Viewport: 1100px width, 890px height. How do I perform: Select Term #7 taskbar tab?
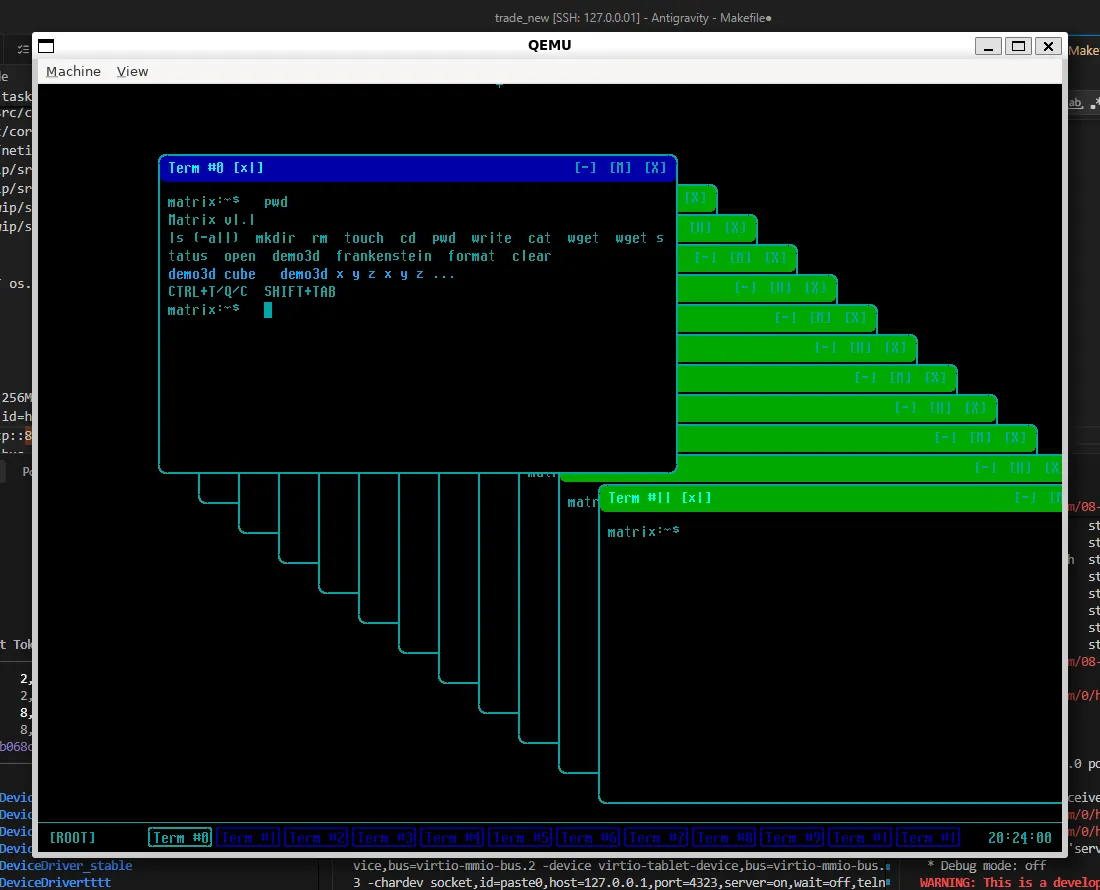657,837
